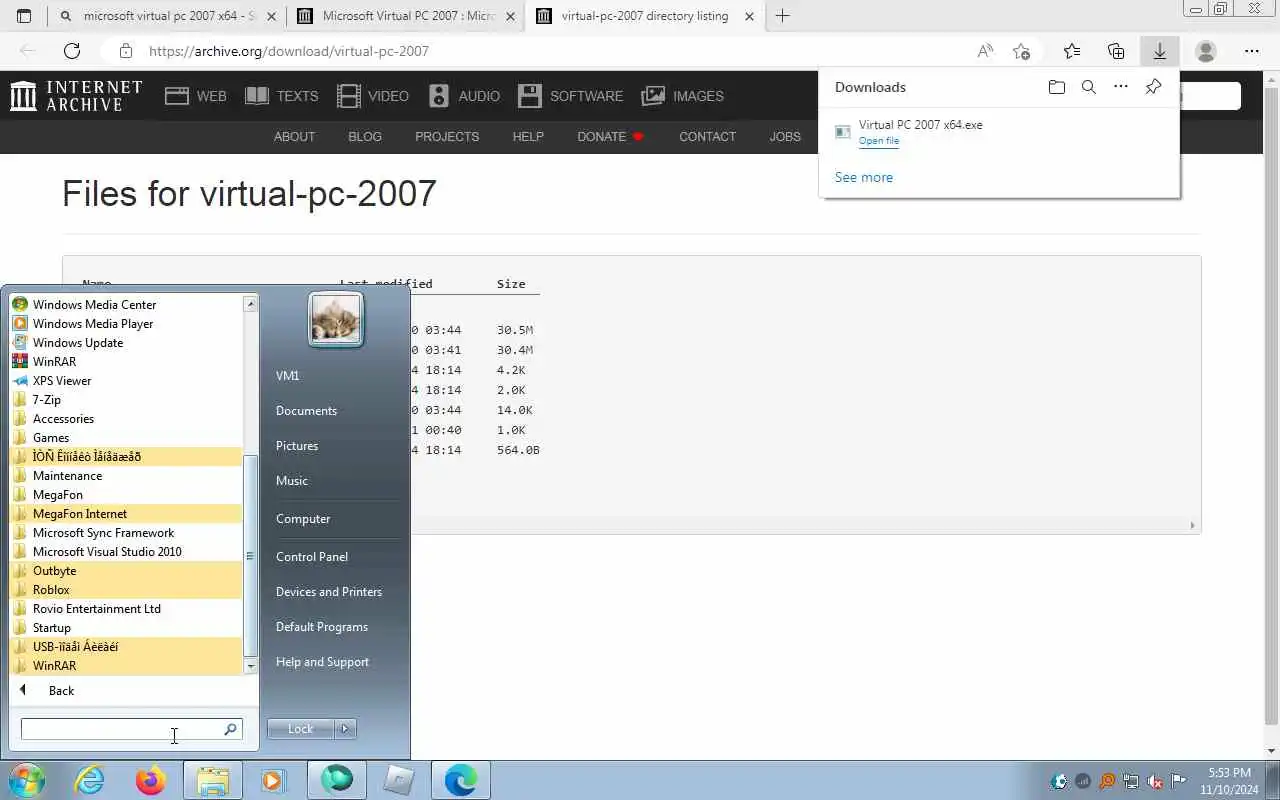Click See more in Downloads panel
1280x800 pixels.
pyautogui.click(x=864, y=177)
